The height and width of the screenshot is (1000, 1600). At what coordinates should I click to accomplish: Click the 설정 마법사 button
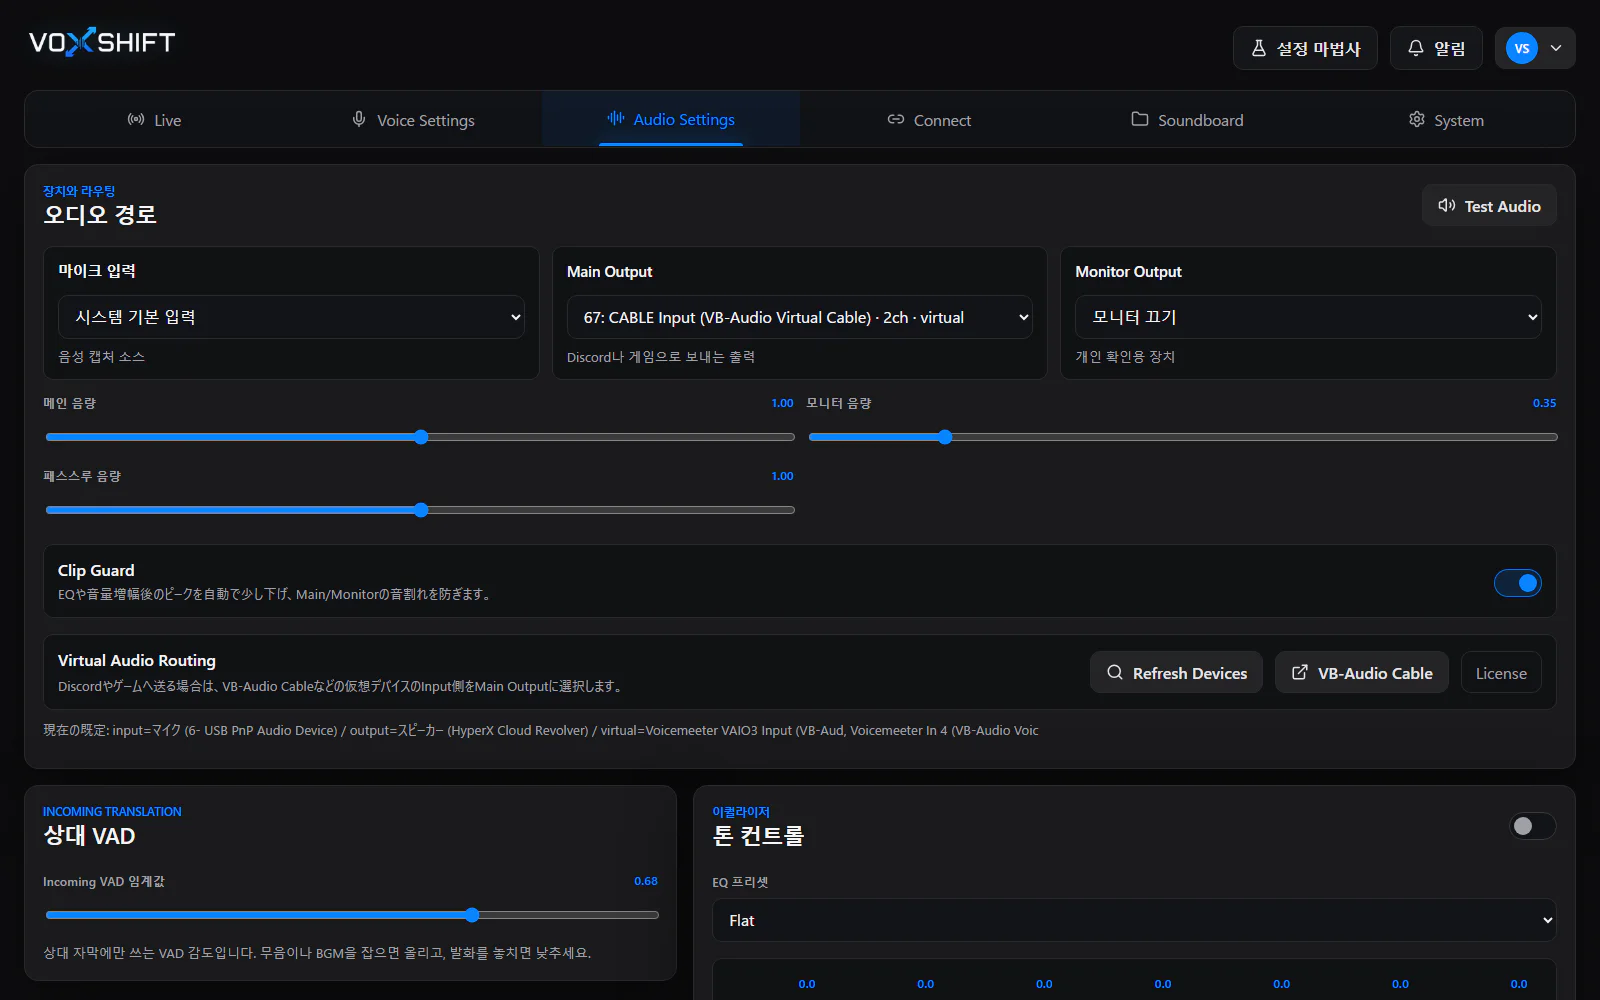1305,48
